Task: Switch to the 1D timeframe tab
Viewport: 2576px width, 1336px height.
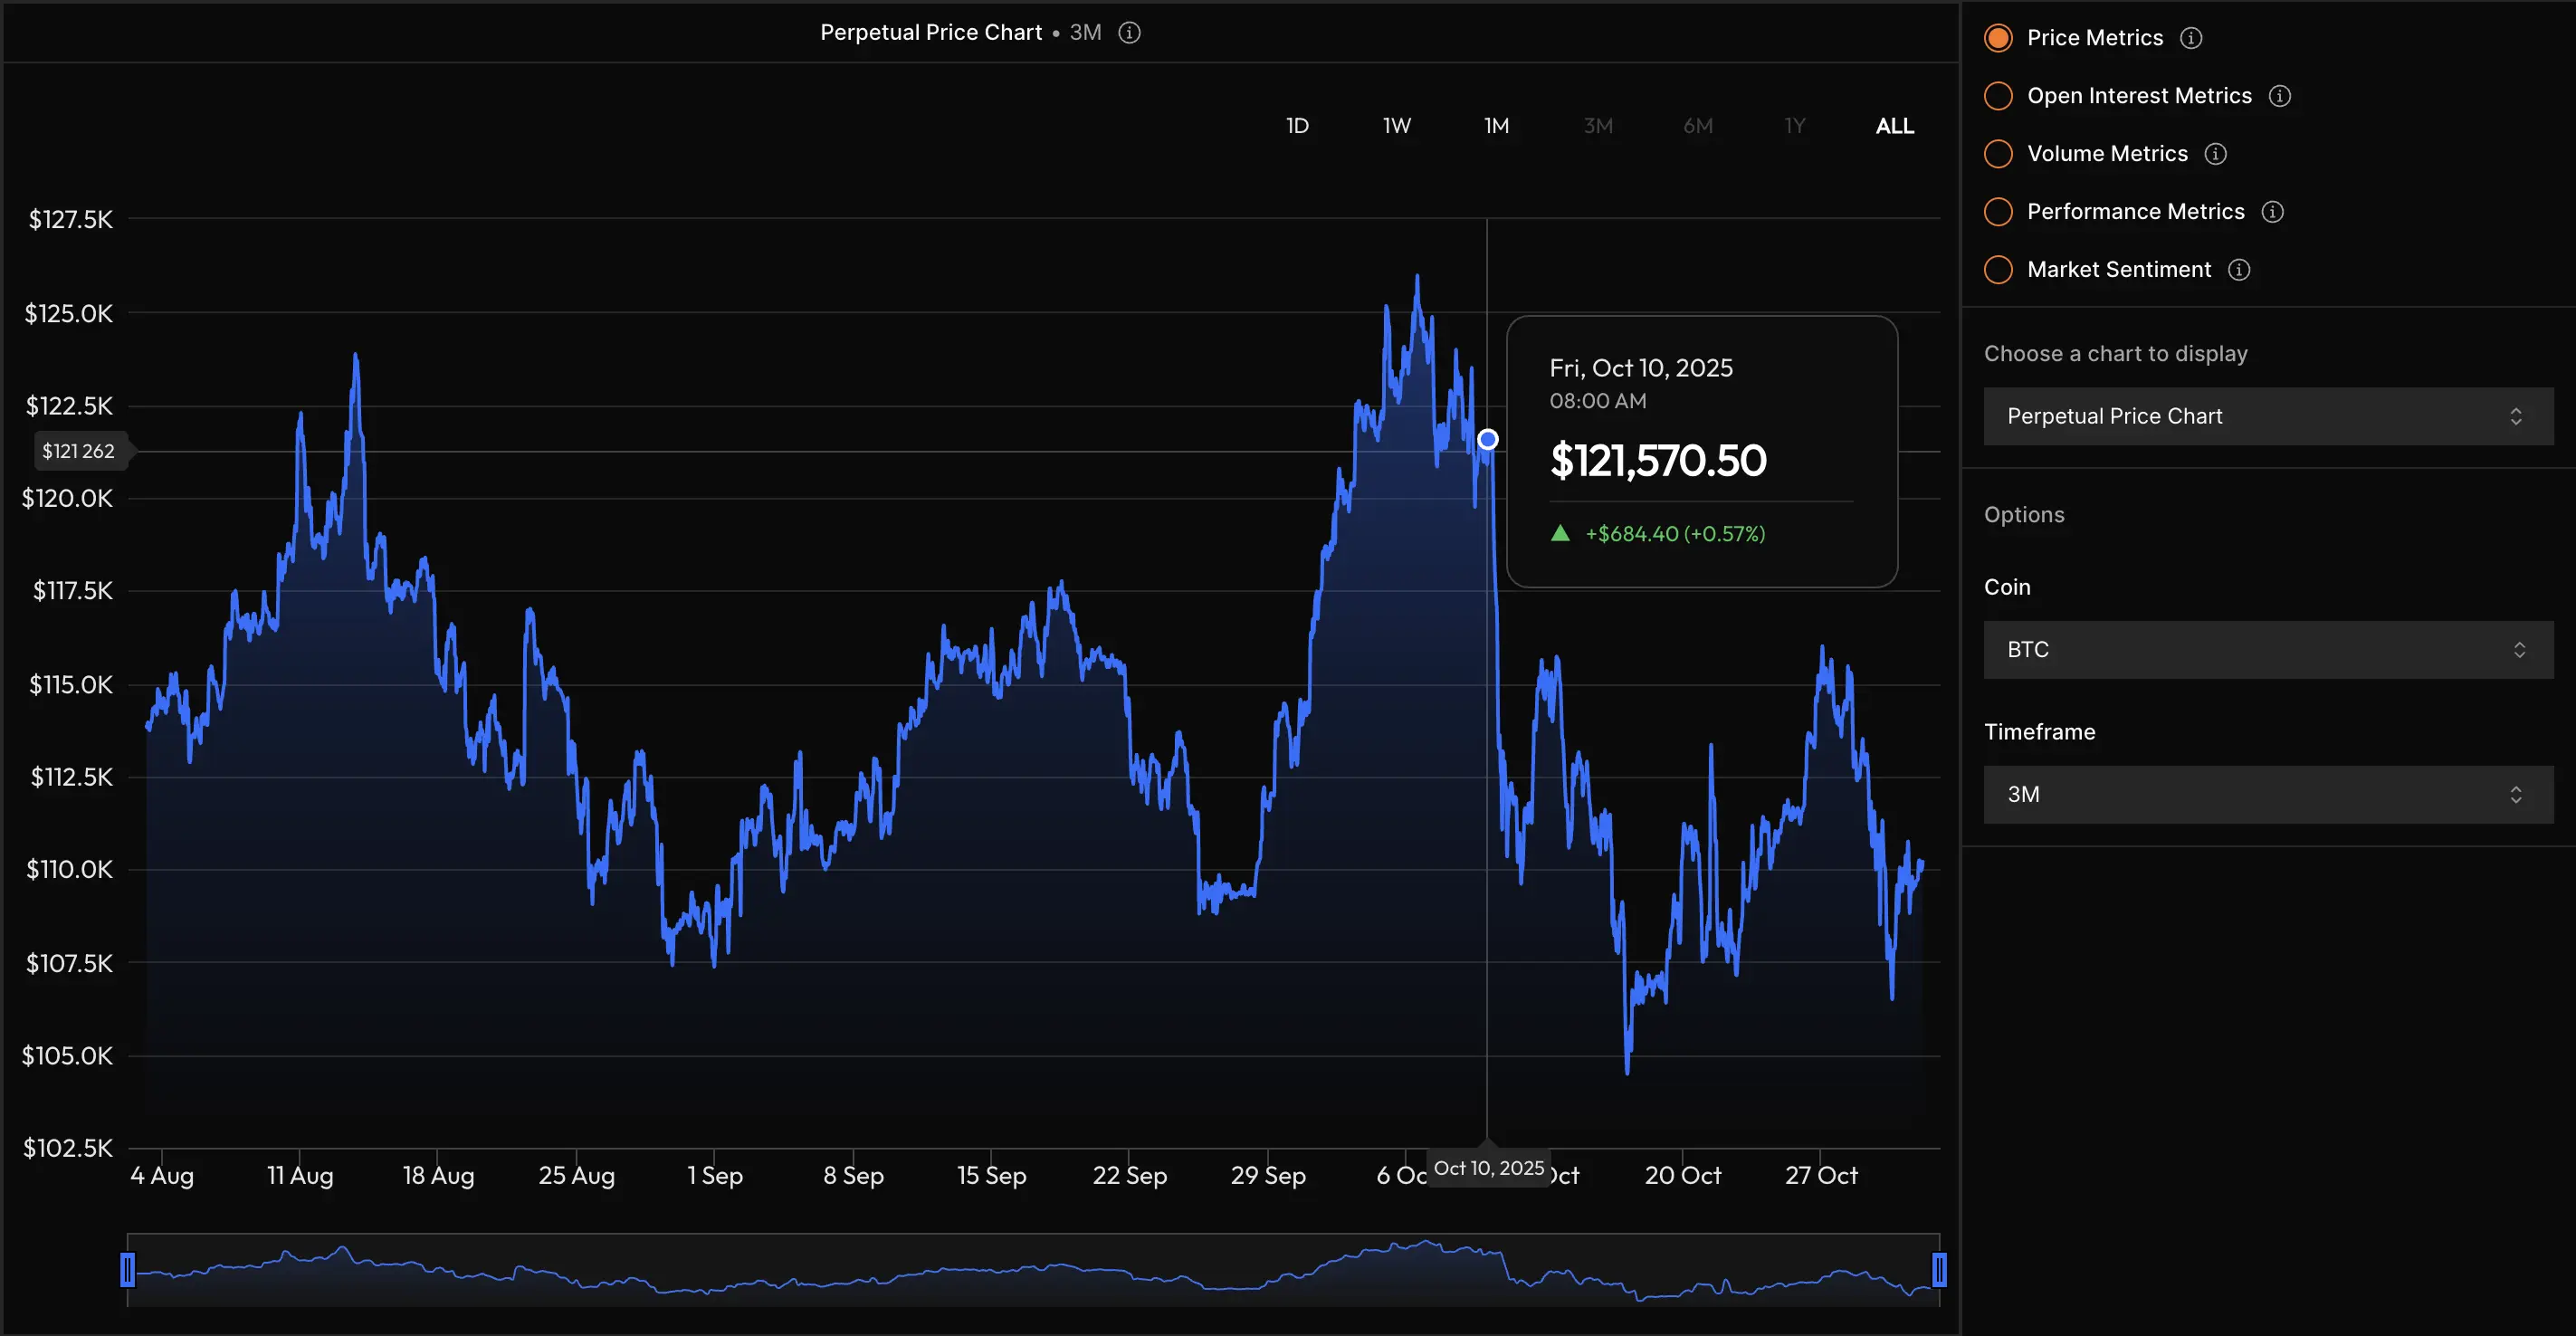Action: [1297, 125]
